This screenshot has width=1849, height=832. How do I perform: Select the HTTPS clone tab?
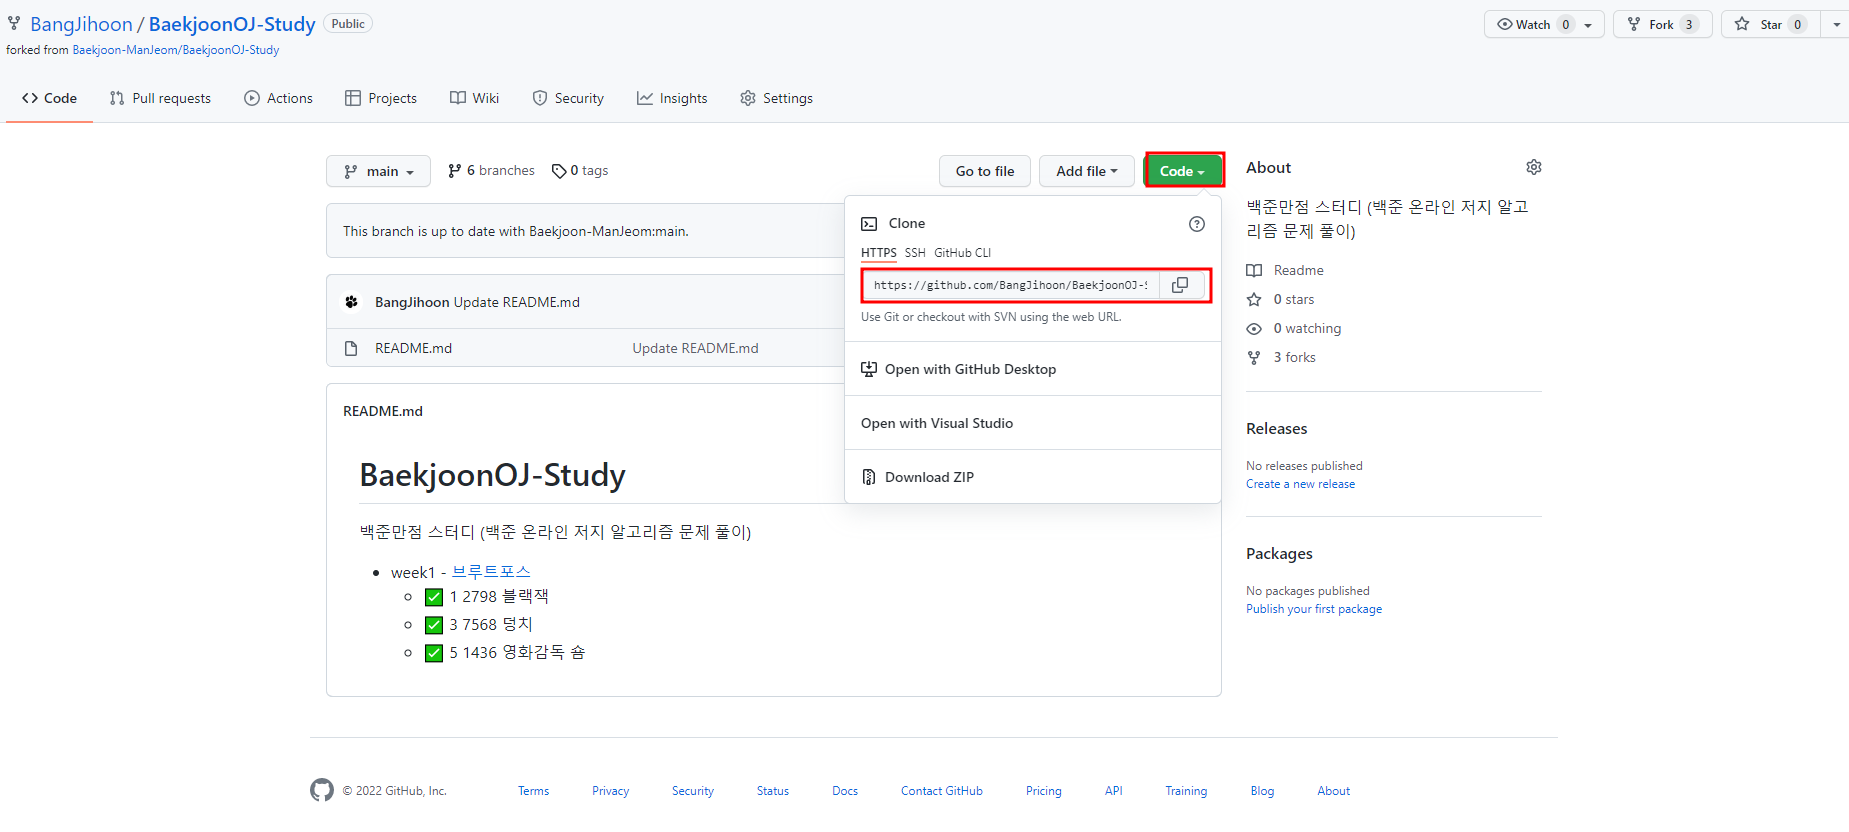tap(879, 253)
